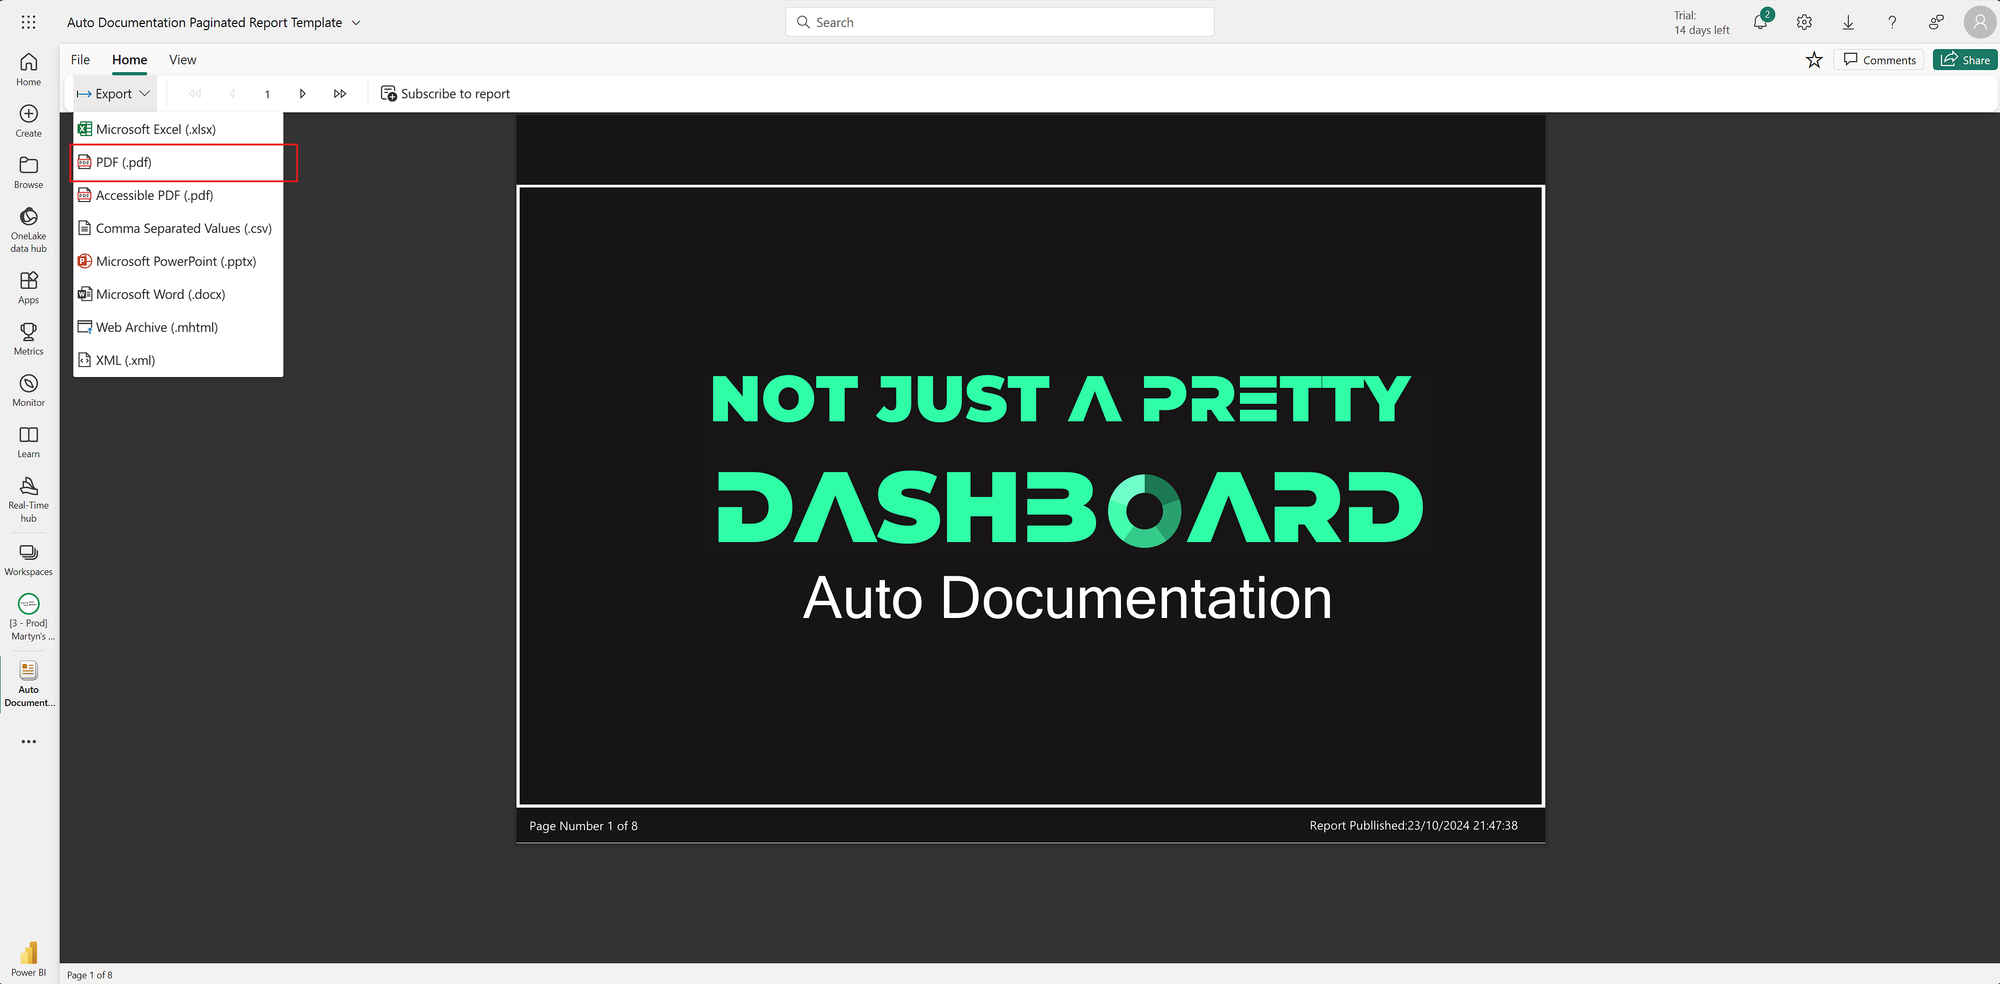Select Auto Documentation item in sidebar
Viewport: 2000px width, 984px height.
pos(28,683)
